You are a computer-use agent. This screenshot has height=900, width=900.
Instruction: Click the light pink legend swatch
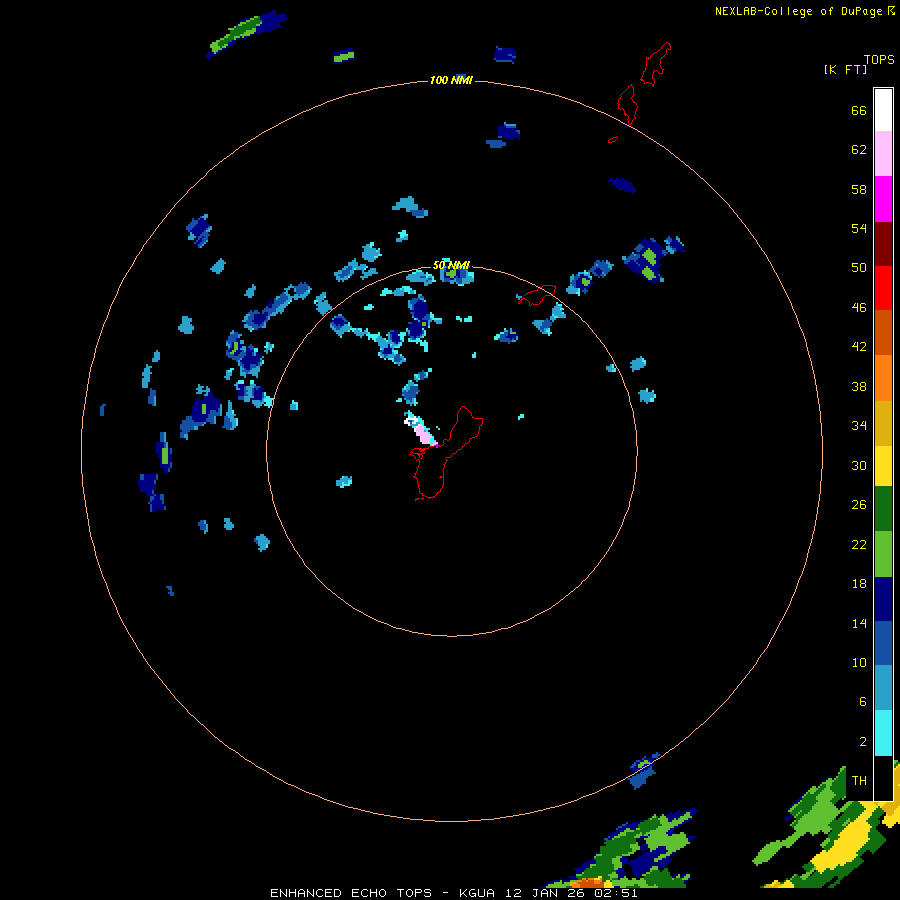coord(883,154)
